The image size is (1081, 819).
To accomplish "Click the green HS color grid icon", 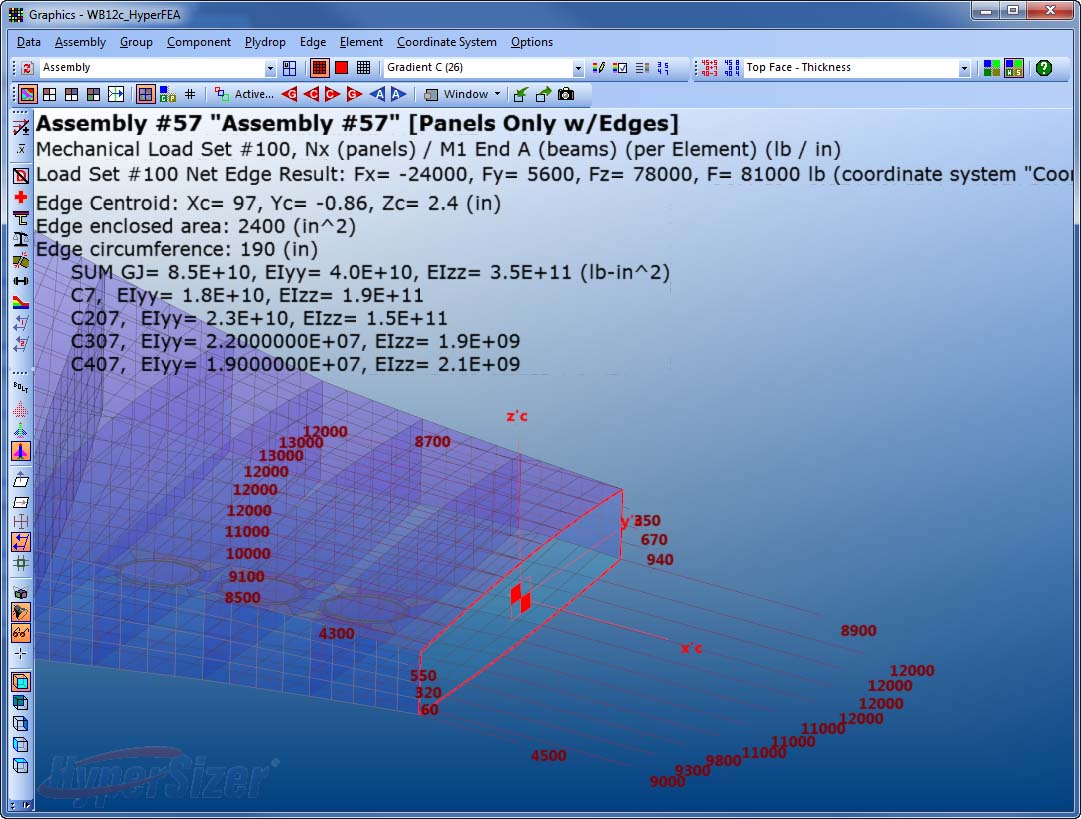I will [1013, 68].
